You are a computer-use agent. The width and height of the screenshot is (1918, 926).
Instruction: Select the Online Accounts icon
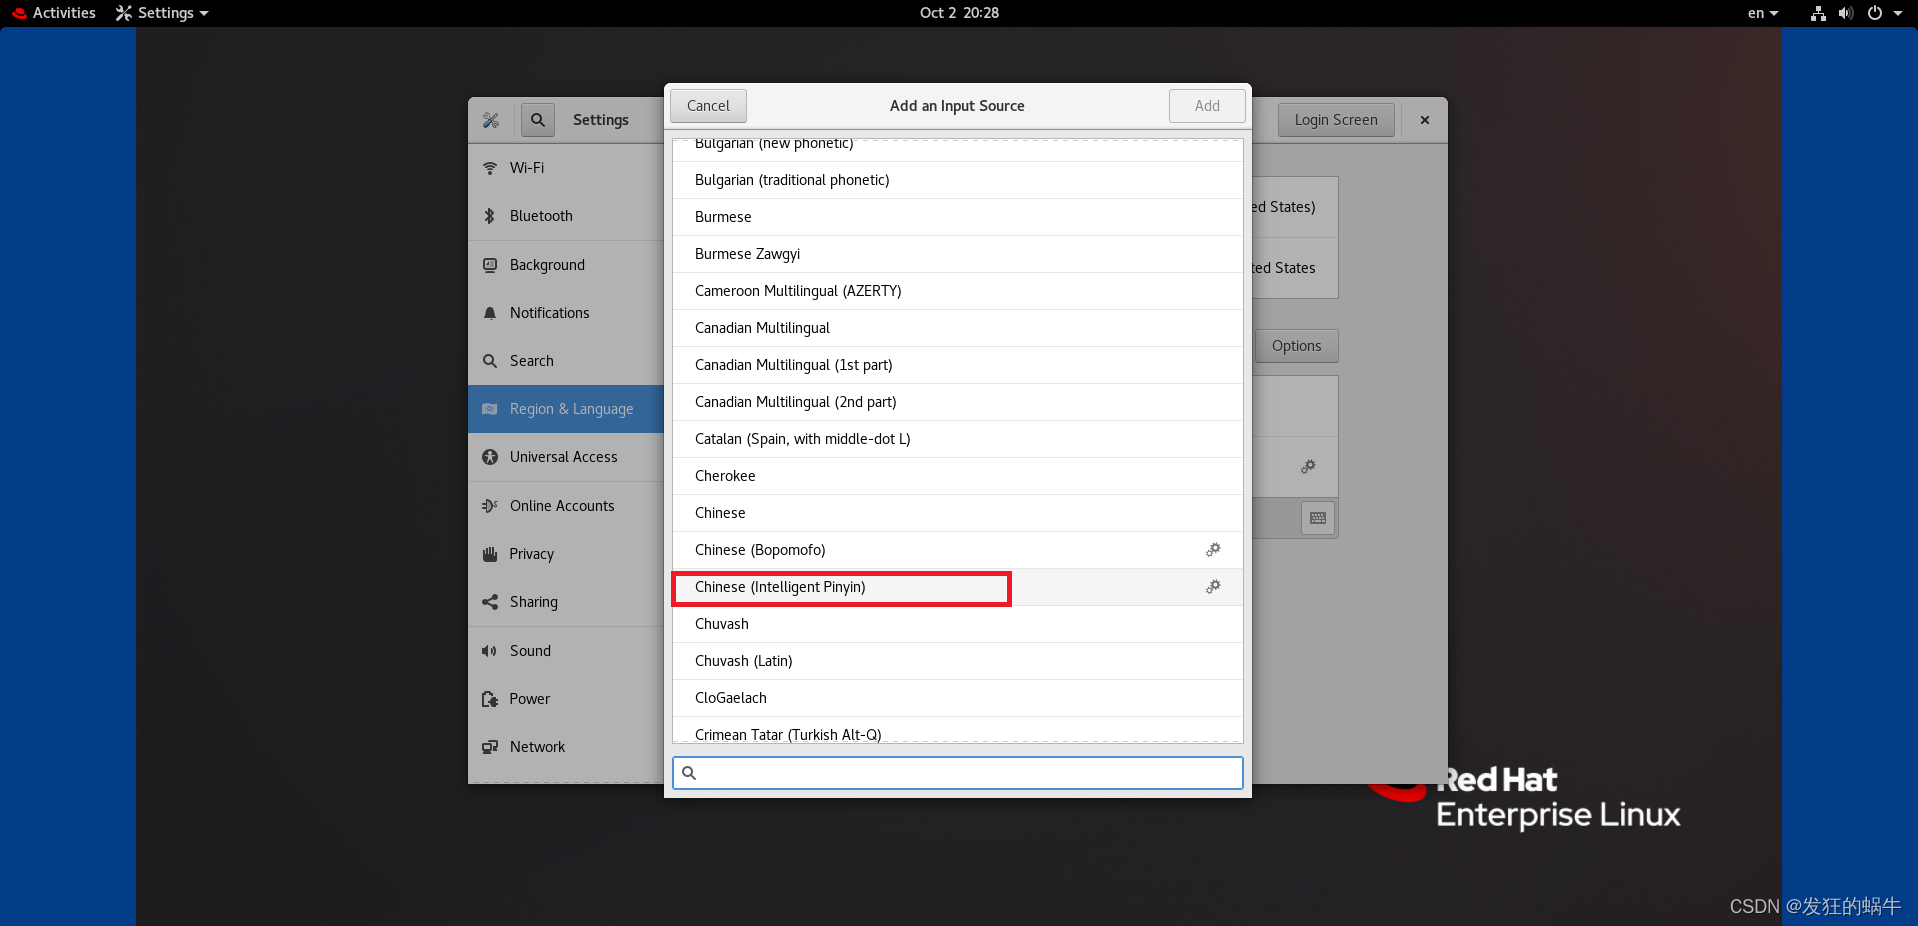(489, 506)
